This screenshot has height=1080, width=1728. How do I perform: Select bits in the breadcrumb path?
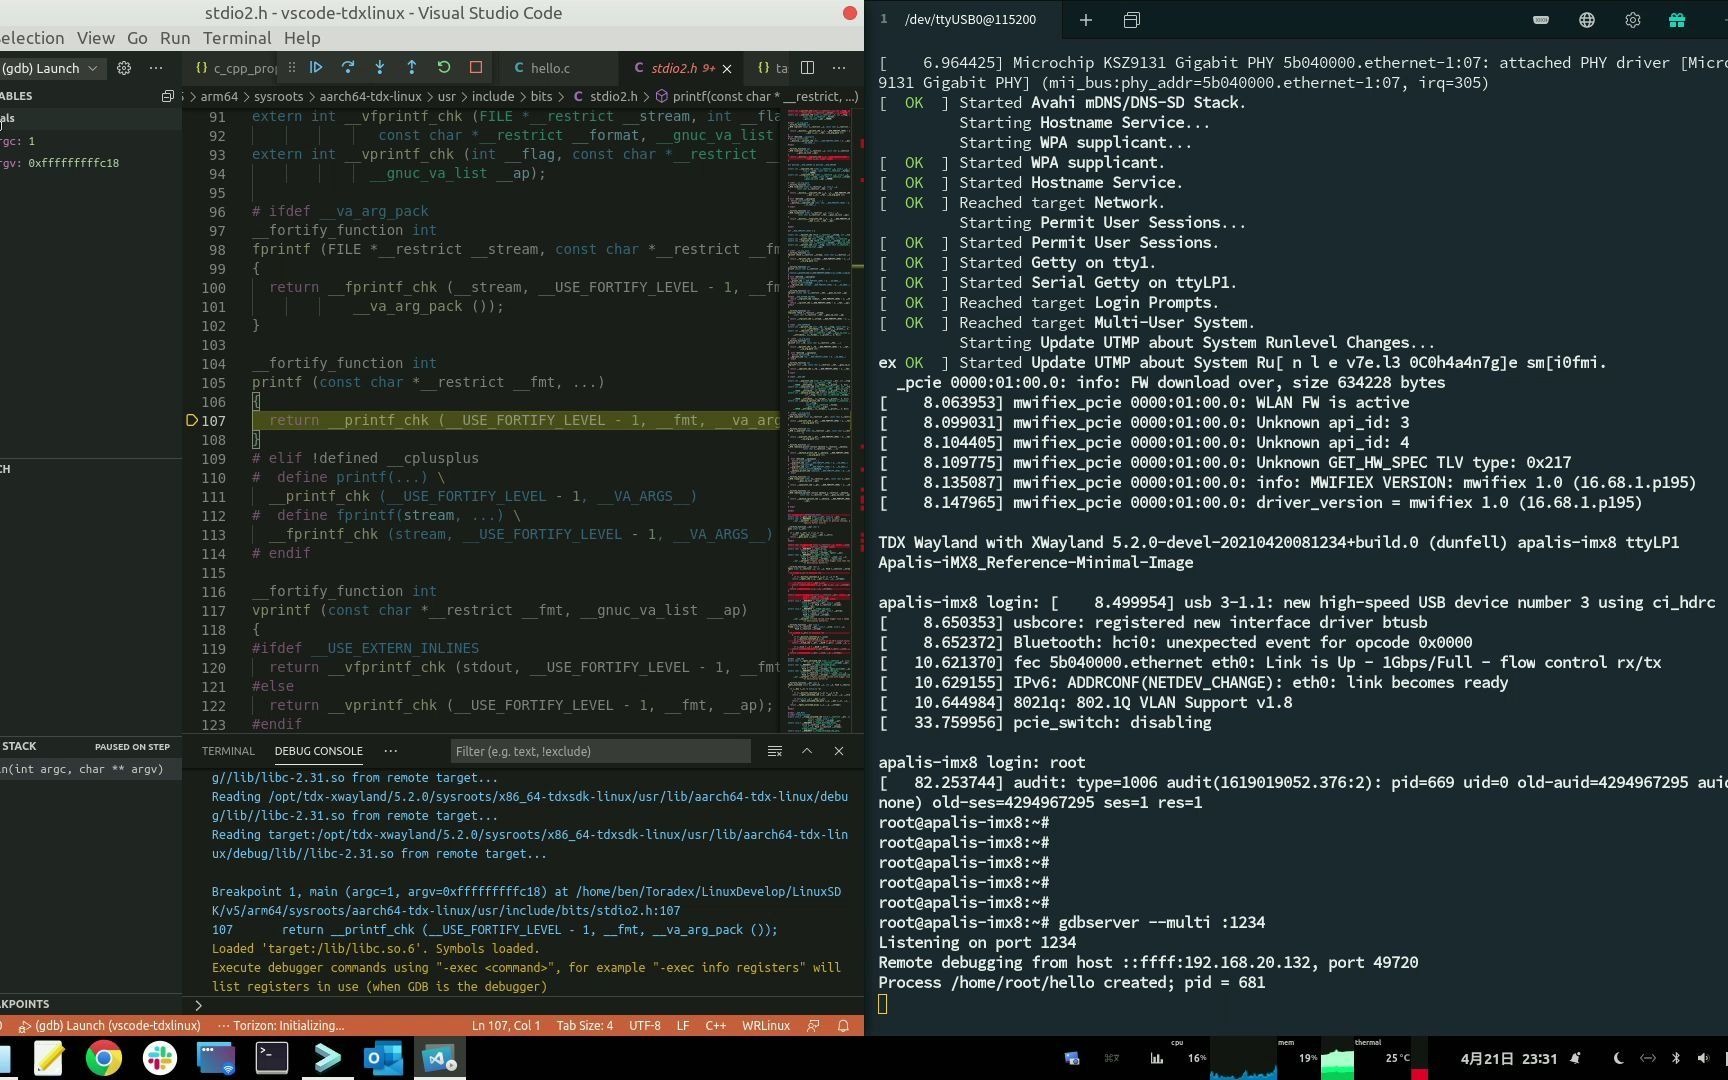coord(542,96)
